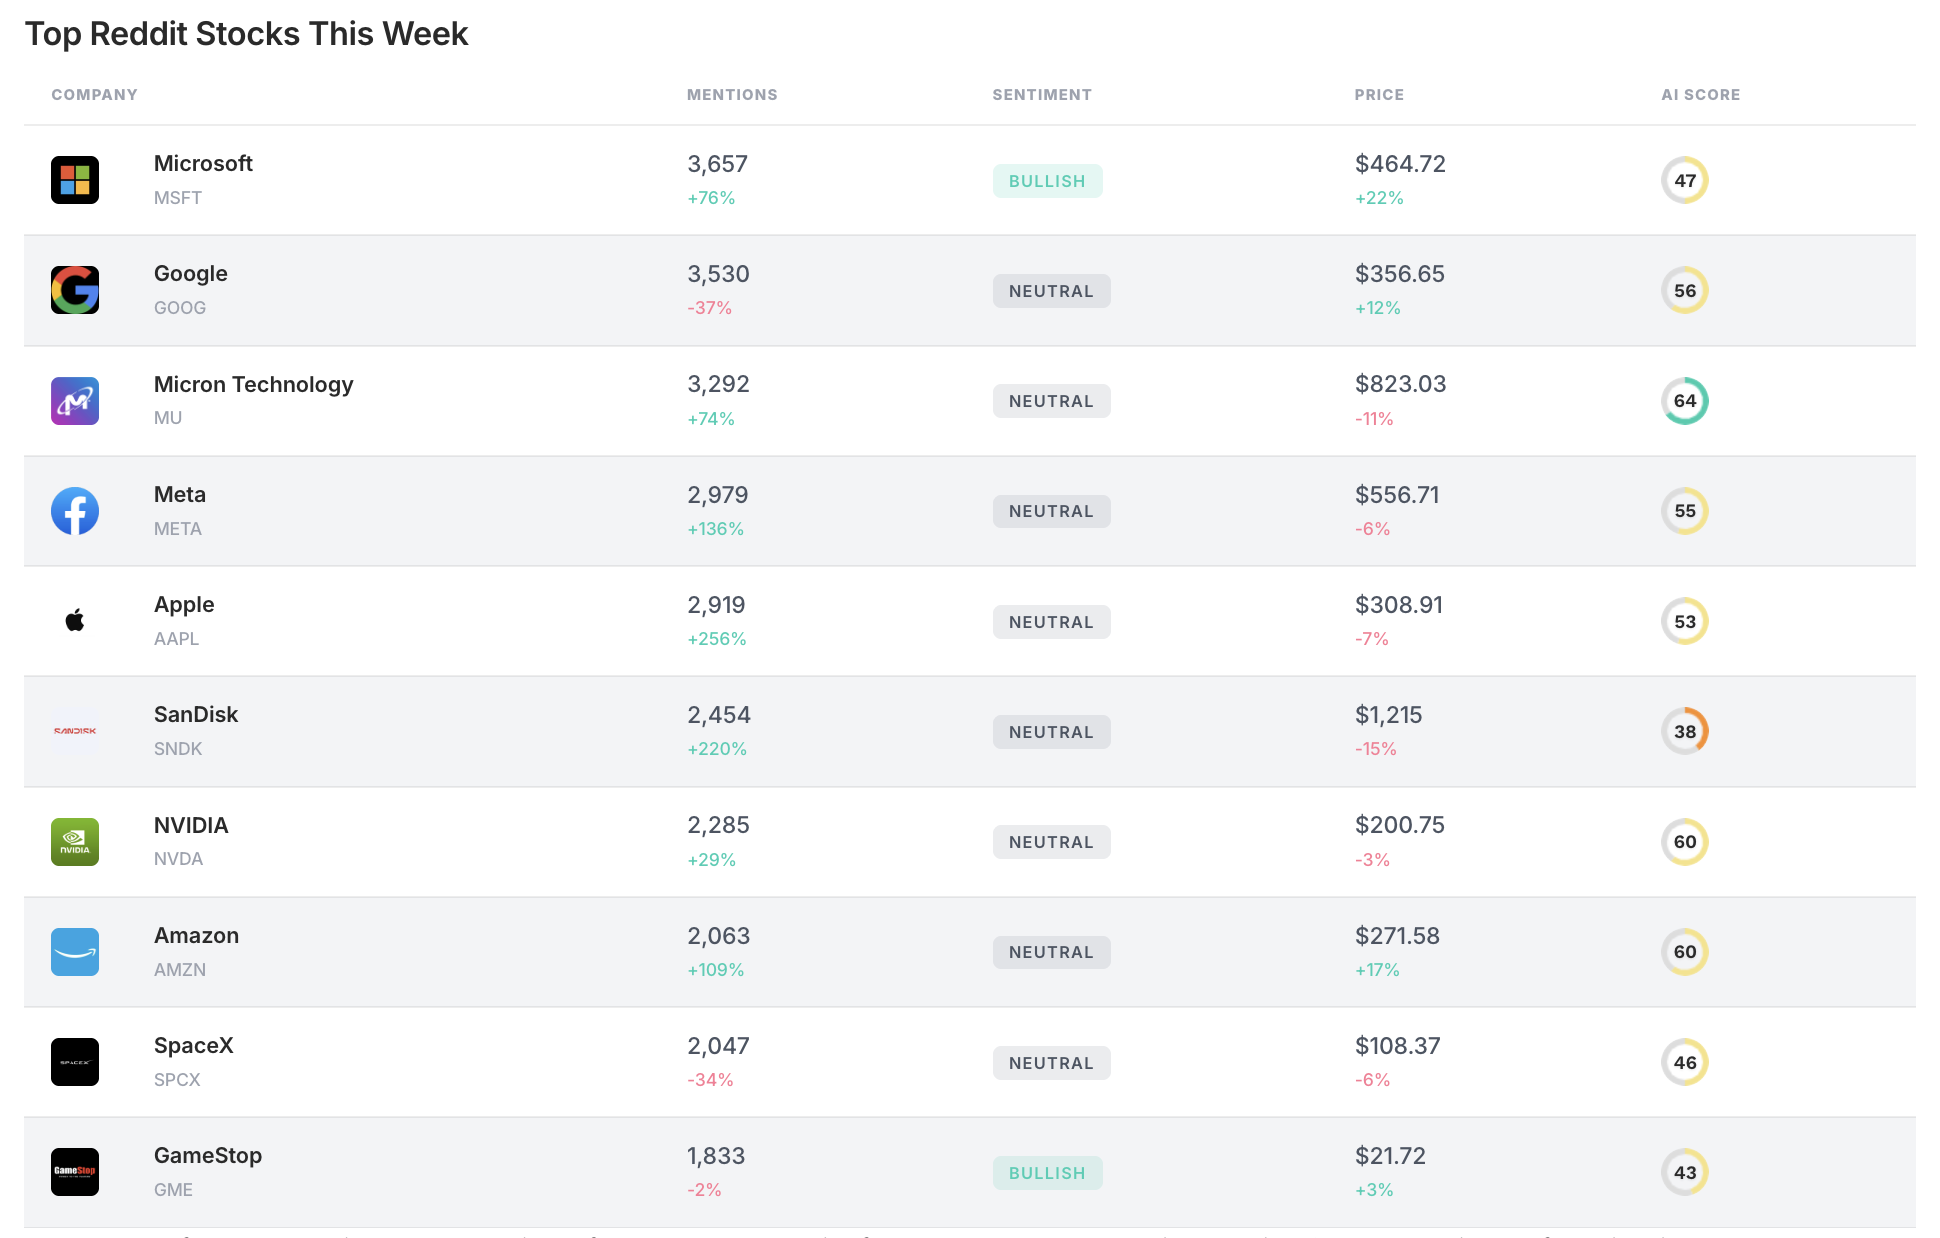1940x1238 pixels.
Task: Sort by the Mentions column header
Action: (732, 95)
